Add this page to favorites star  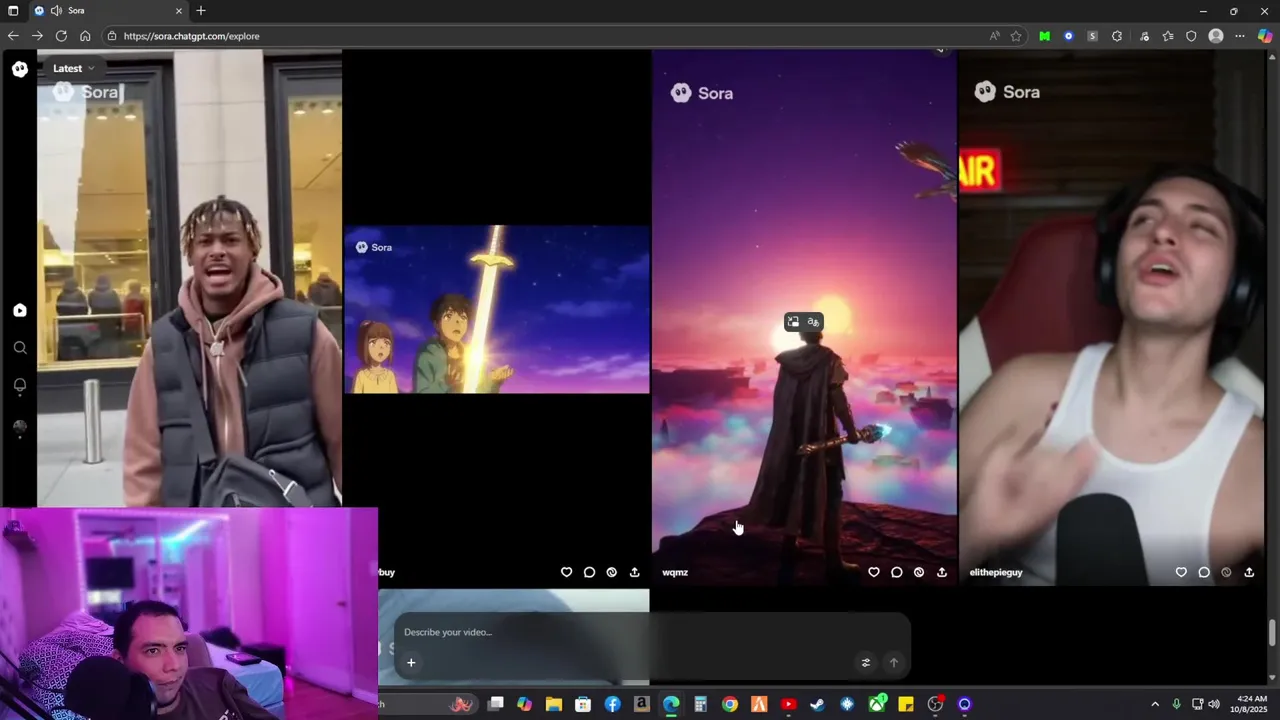(1016, 36)
